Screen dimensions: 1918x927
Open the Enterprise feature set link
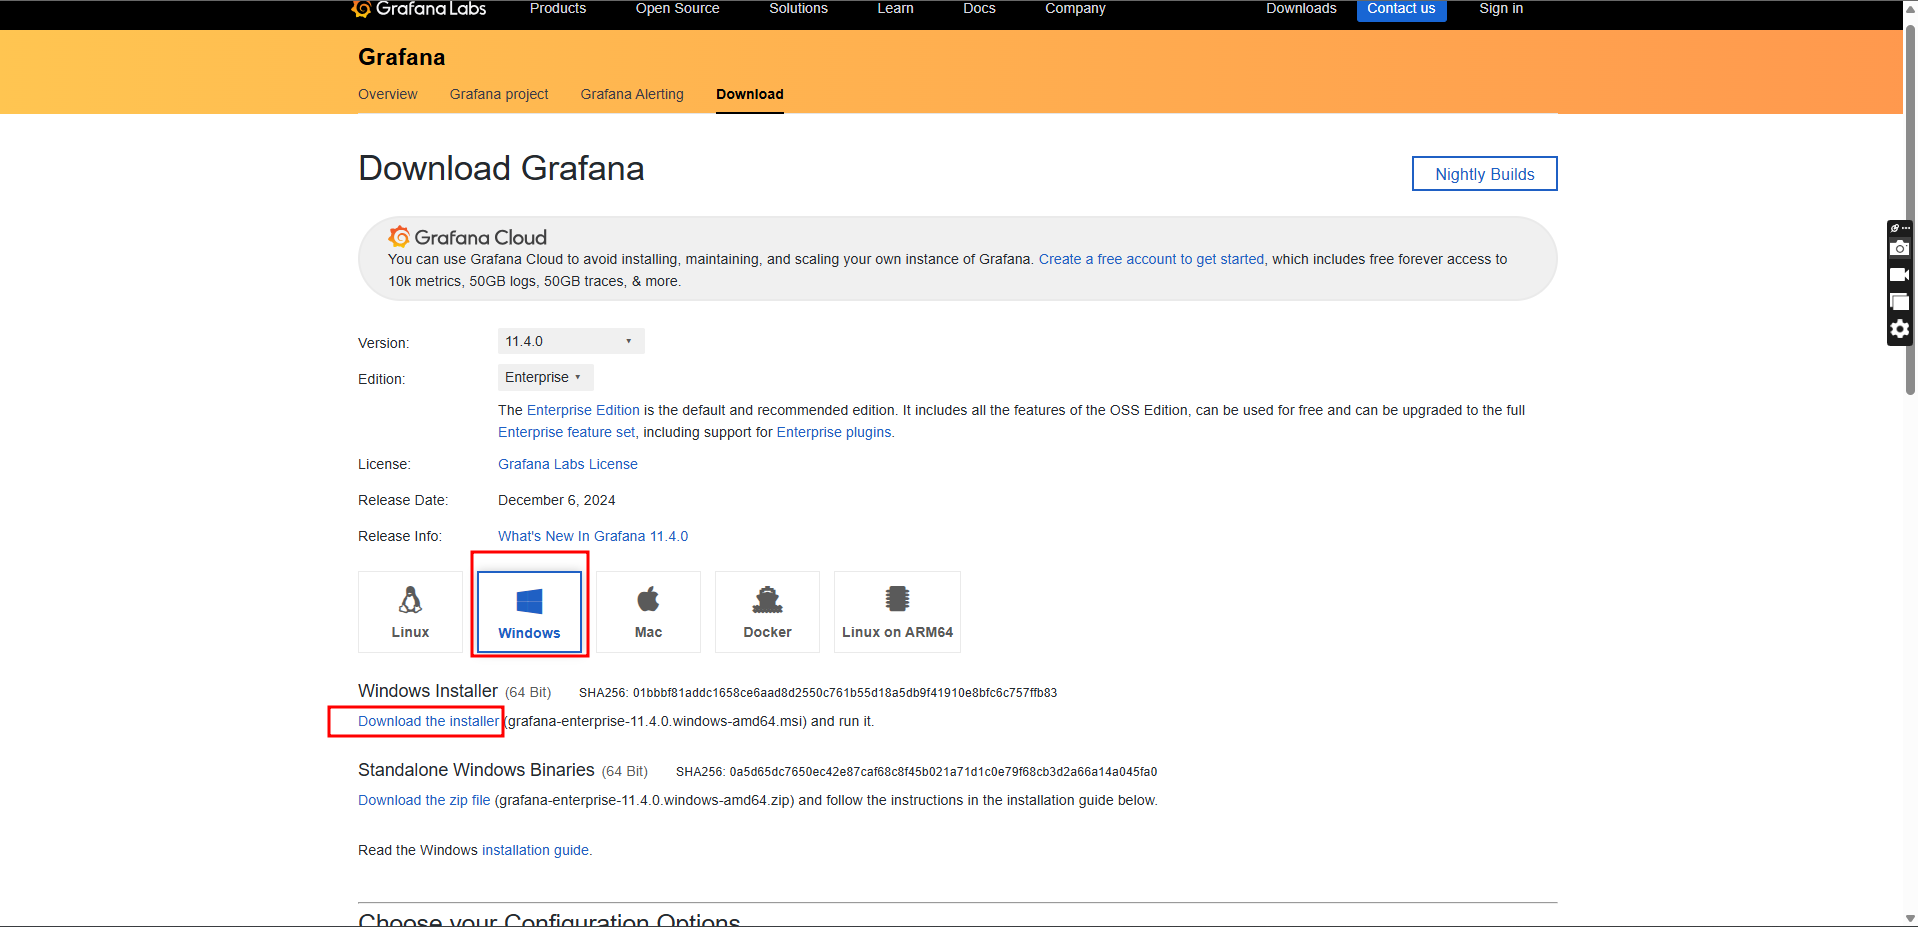tap(566, 432)
